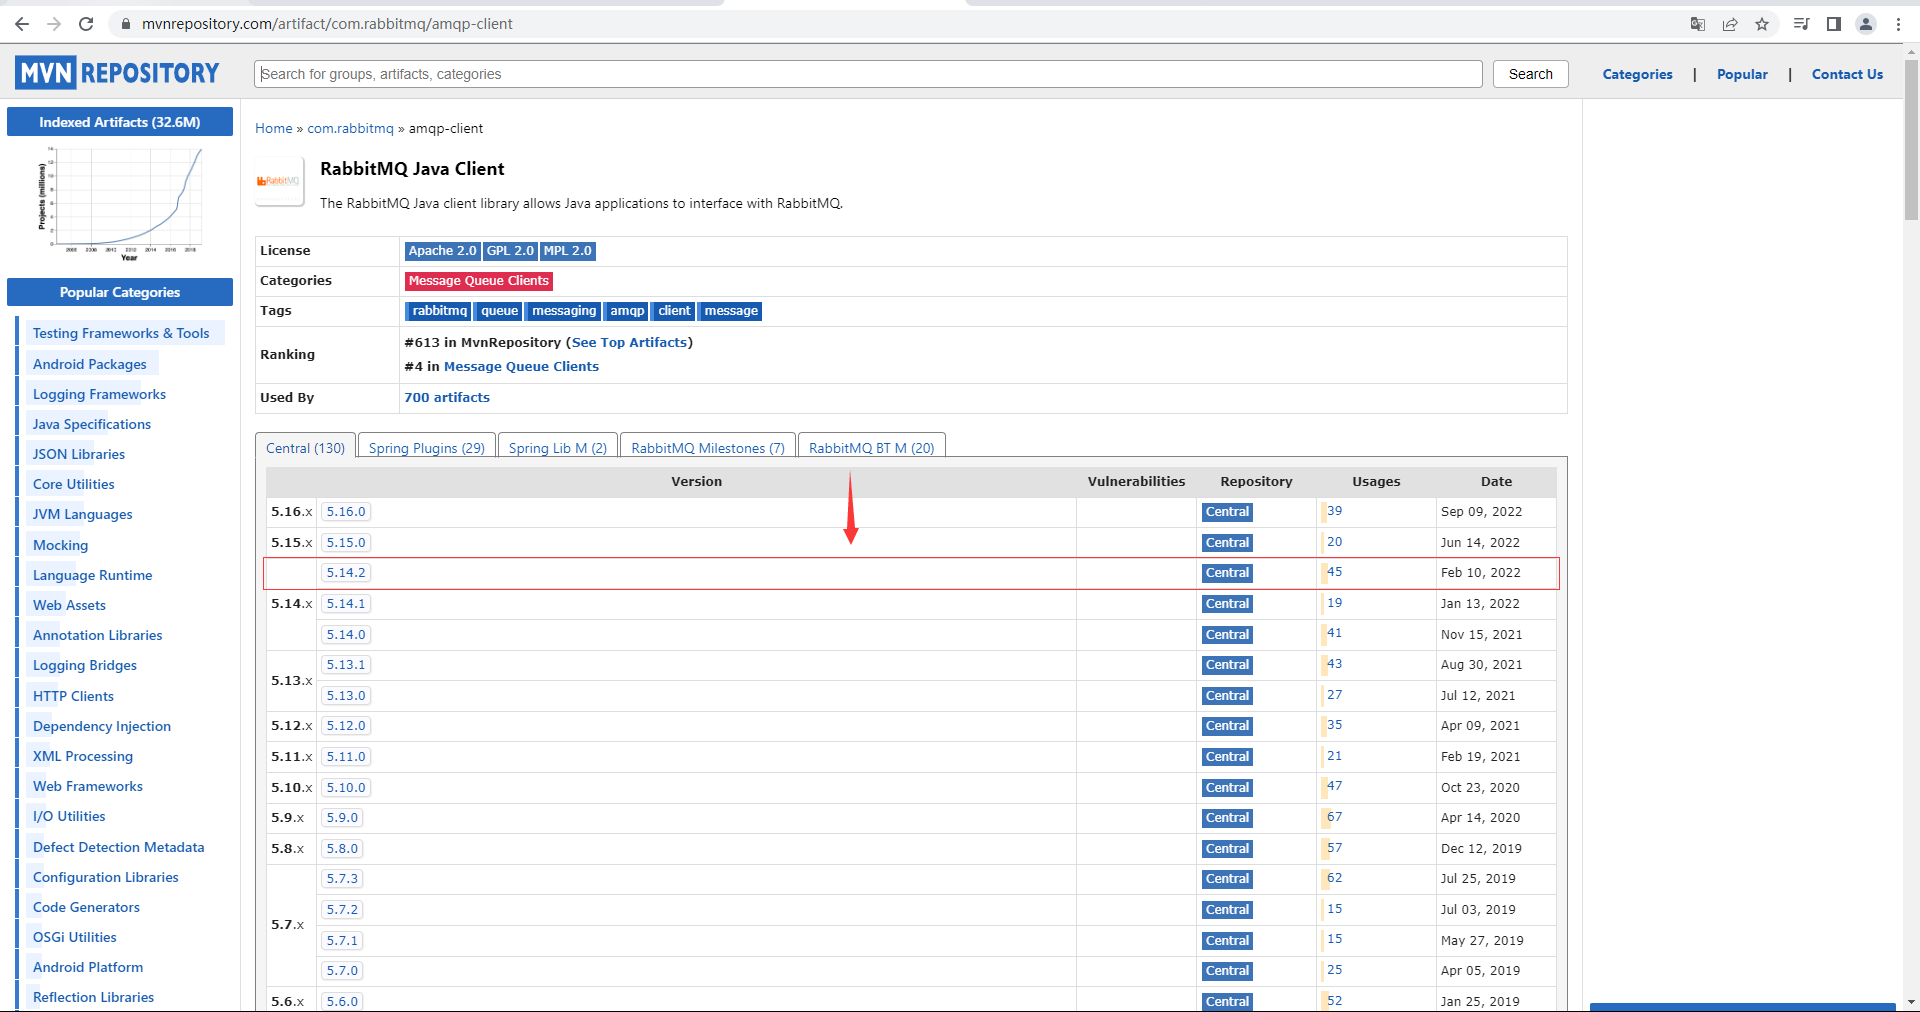Screen dimensions: 1920x1012
Task: Click the scrollbar down arrow
Action: (x=1911, y=1002)
